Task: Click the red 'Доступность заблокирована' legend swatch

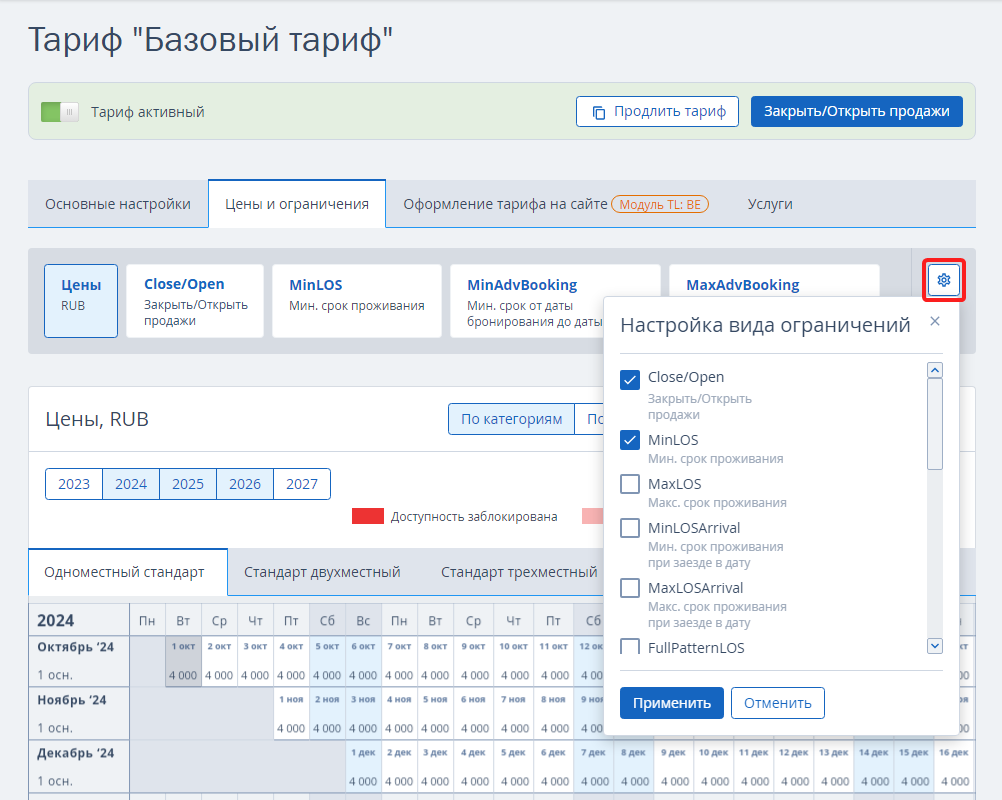Action: pos(368,516)
